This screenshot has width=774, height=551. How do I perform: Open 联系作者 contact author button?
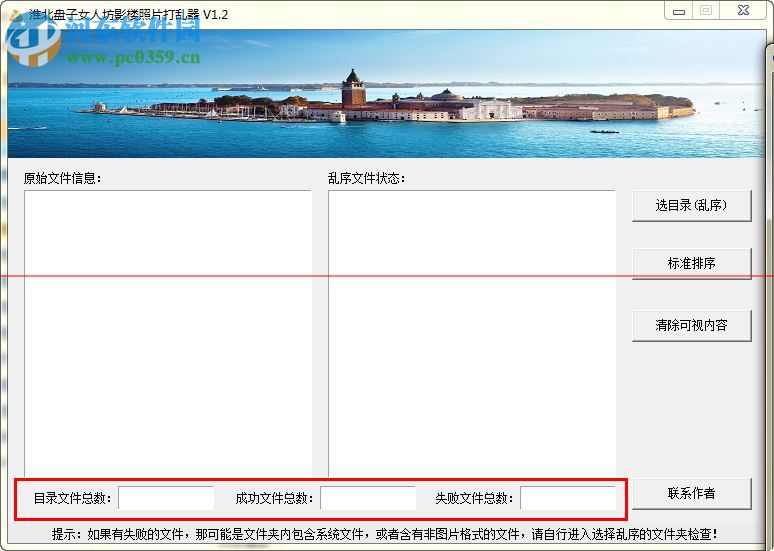(692, 493)
